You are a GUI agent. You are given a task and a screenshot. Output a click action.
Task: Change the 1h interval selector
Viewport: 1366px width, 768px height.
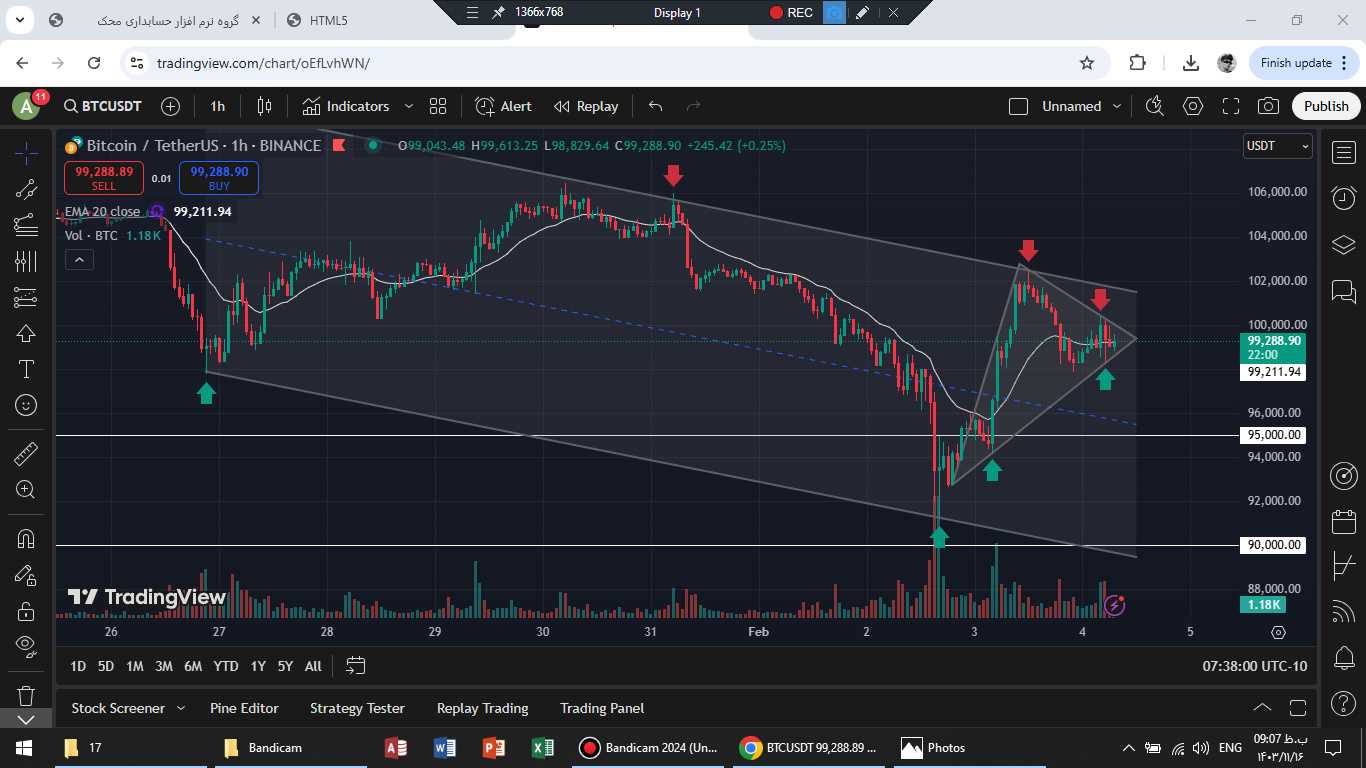click(218, 106)
